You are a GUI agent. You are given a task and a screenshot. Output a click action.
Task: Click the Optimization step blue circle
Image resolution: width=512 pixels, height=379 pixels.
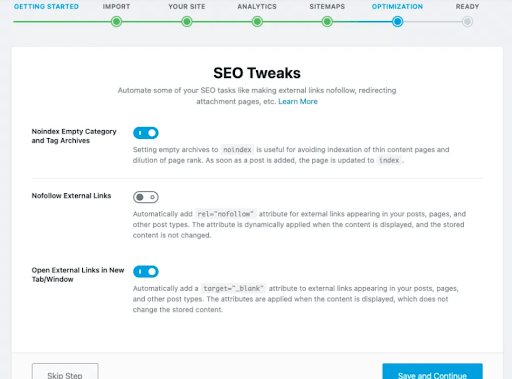[397, 22]
